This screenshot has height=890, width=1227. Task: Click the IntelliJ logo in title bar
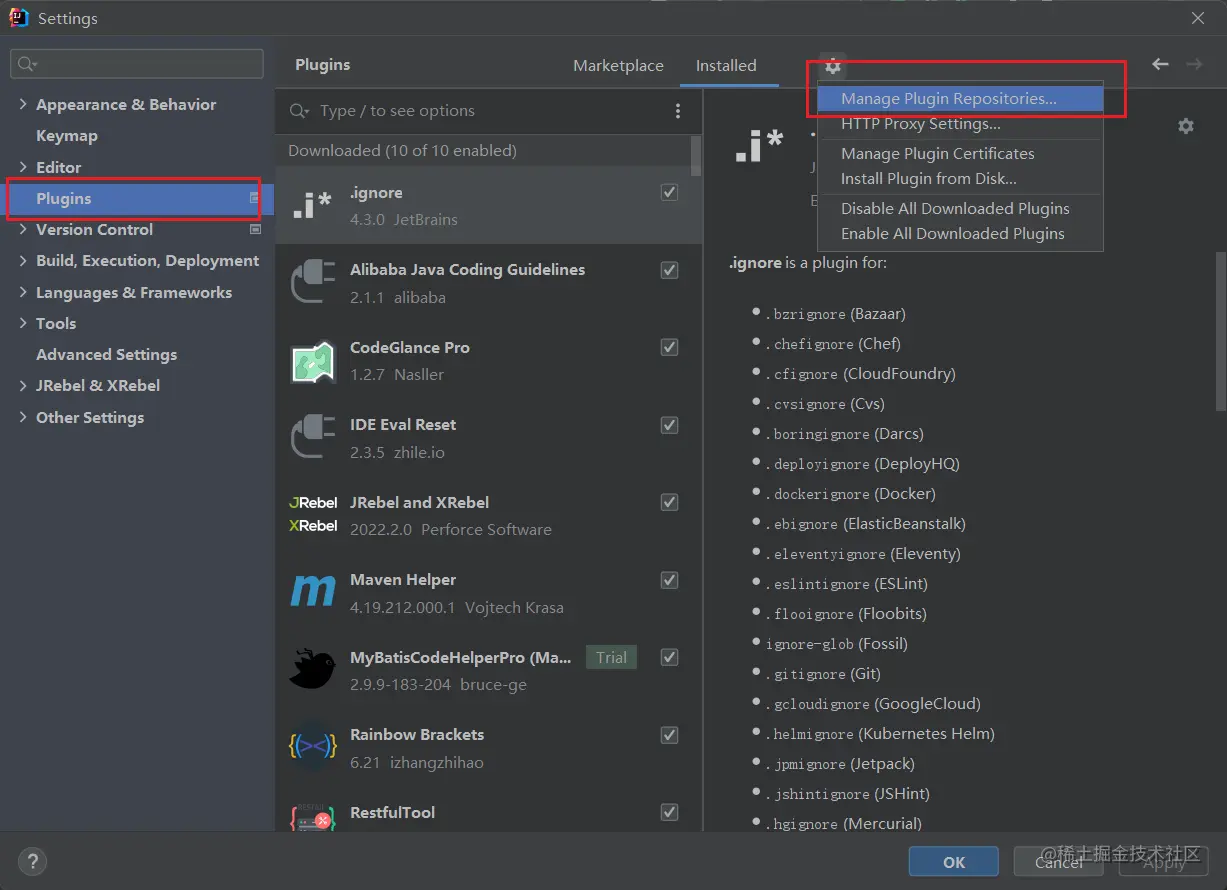(18, 18)
